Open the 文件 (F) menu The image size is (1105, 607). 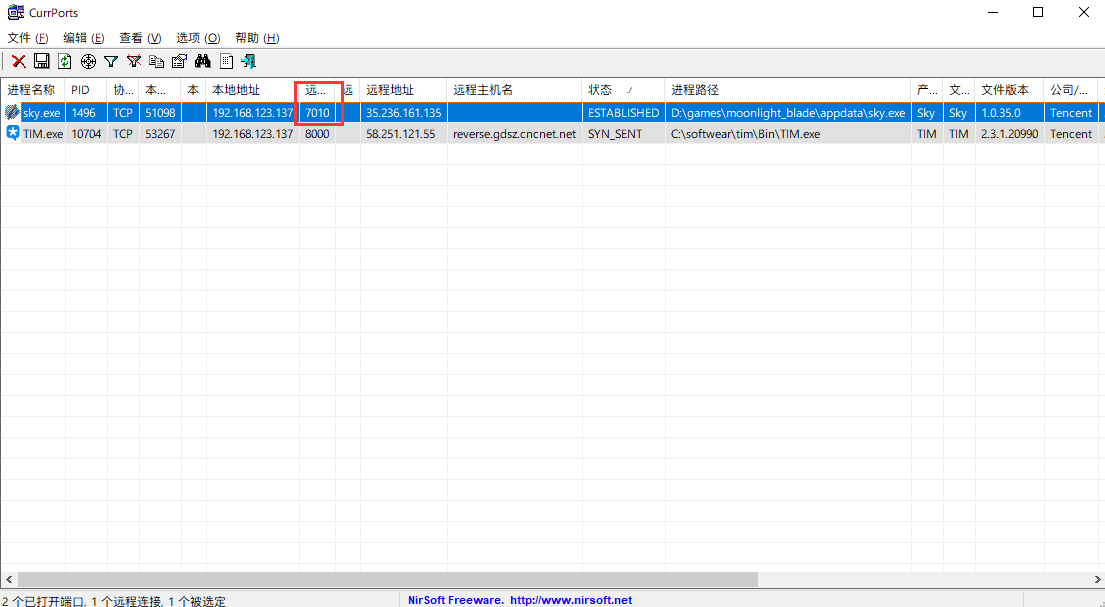coord(27,38)
